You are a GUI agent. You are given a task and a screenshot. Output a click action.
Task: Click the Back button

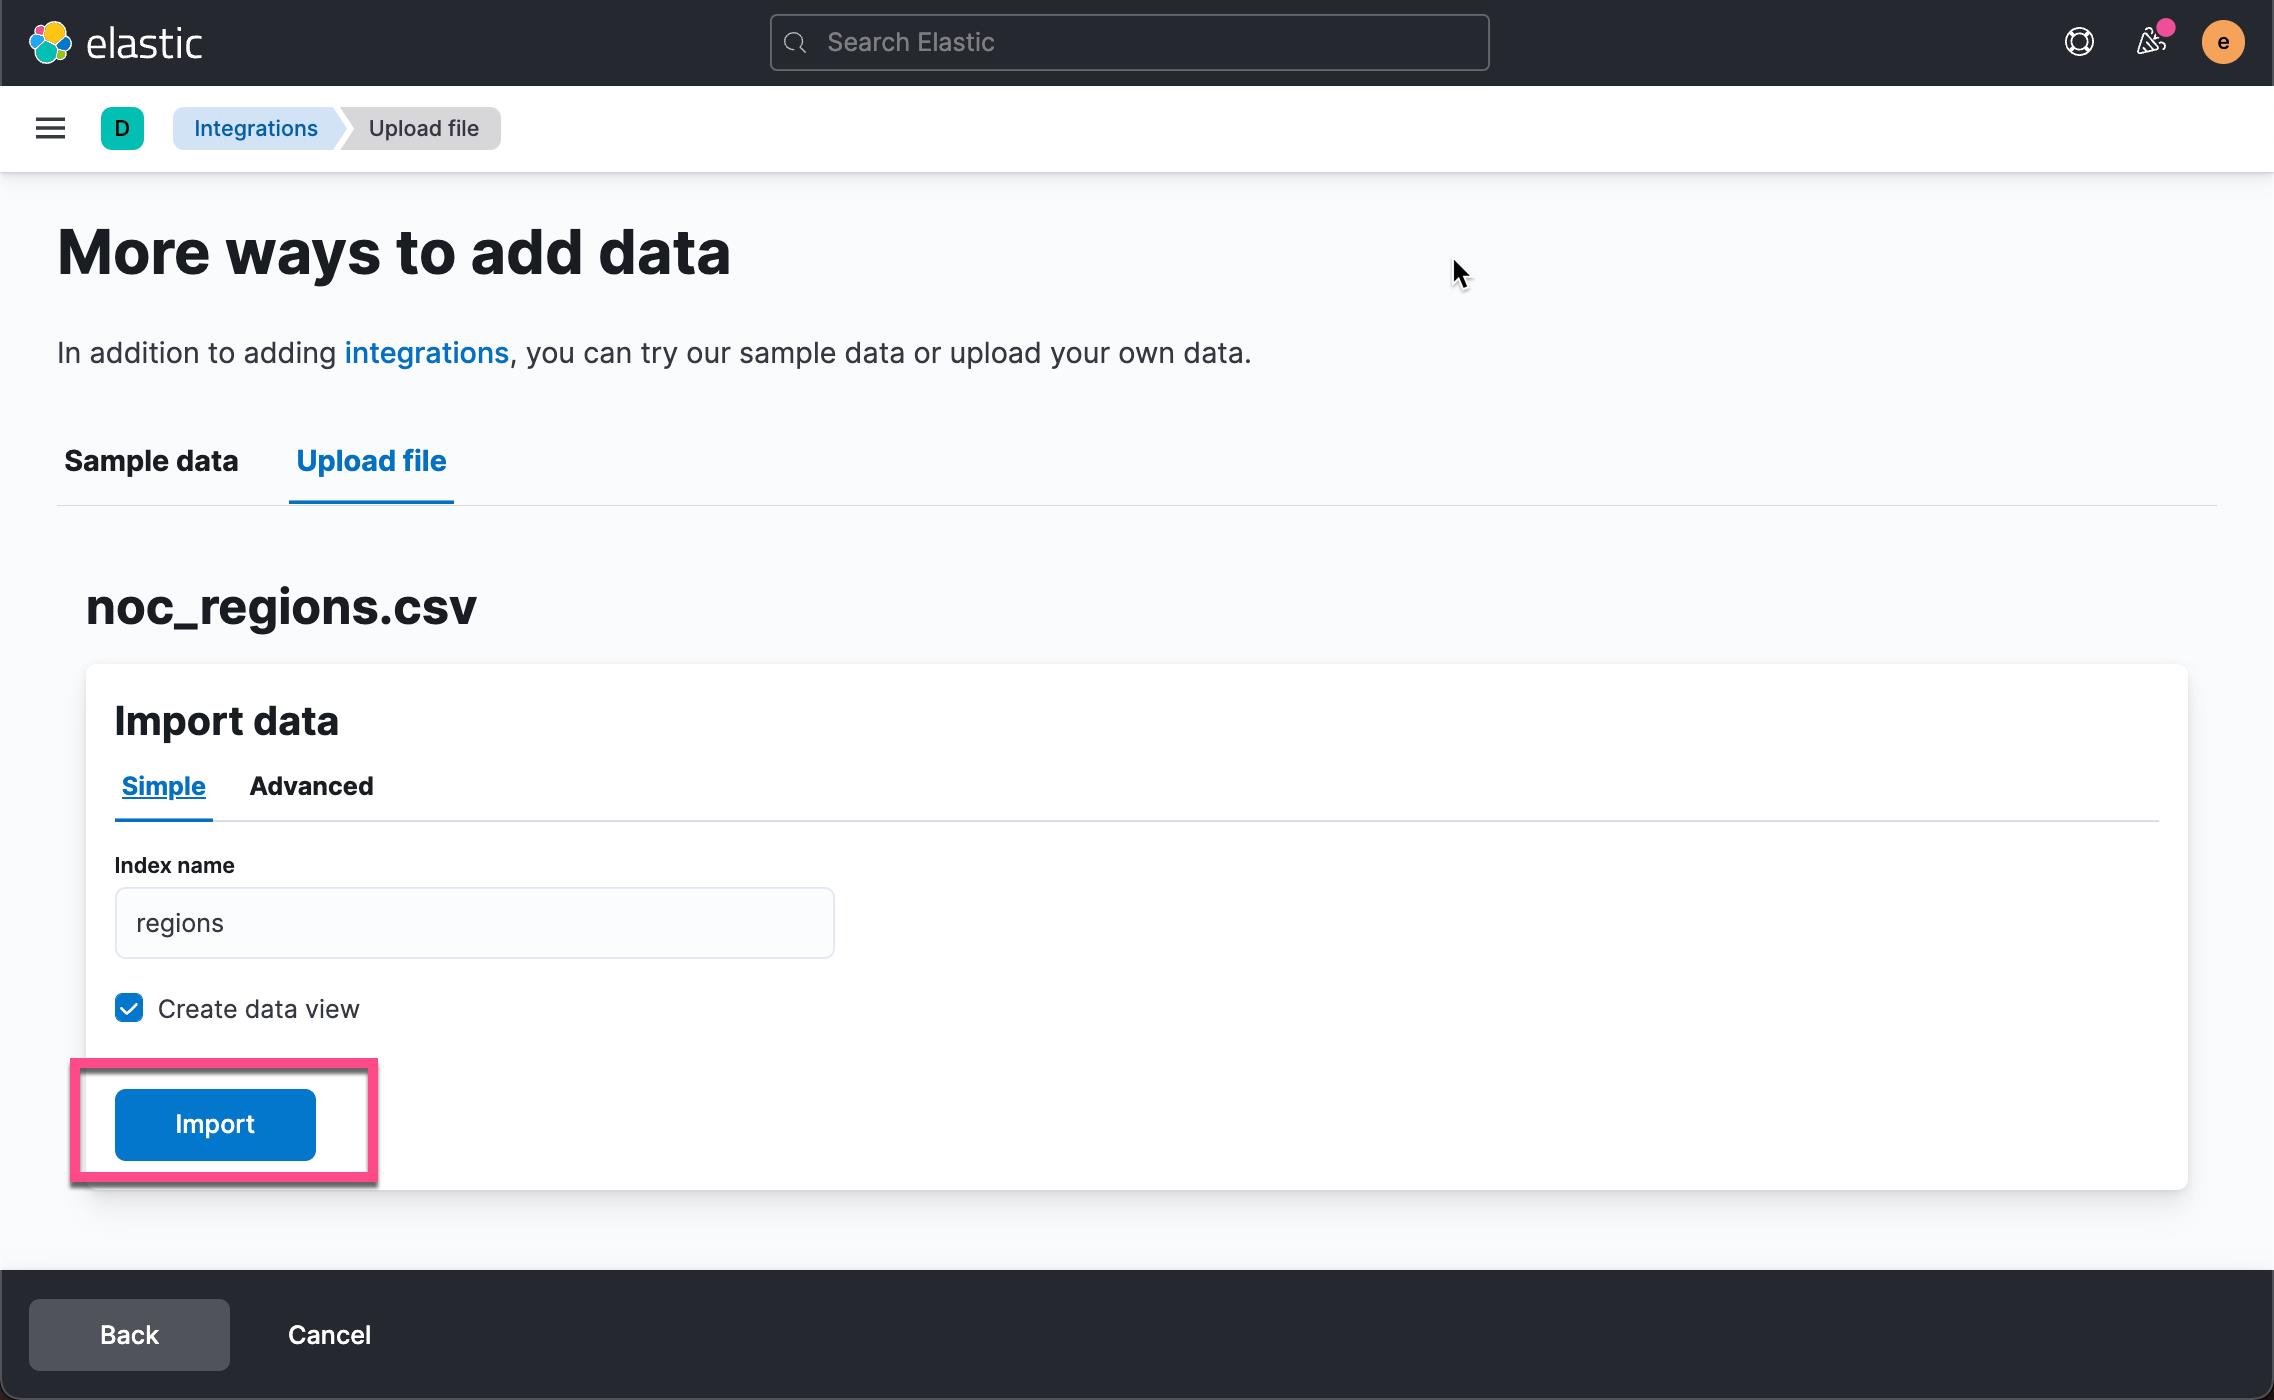click(129, 1335)
